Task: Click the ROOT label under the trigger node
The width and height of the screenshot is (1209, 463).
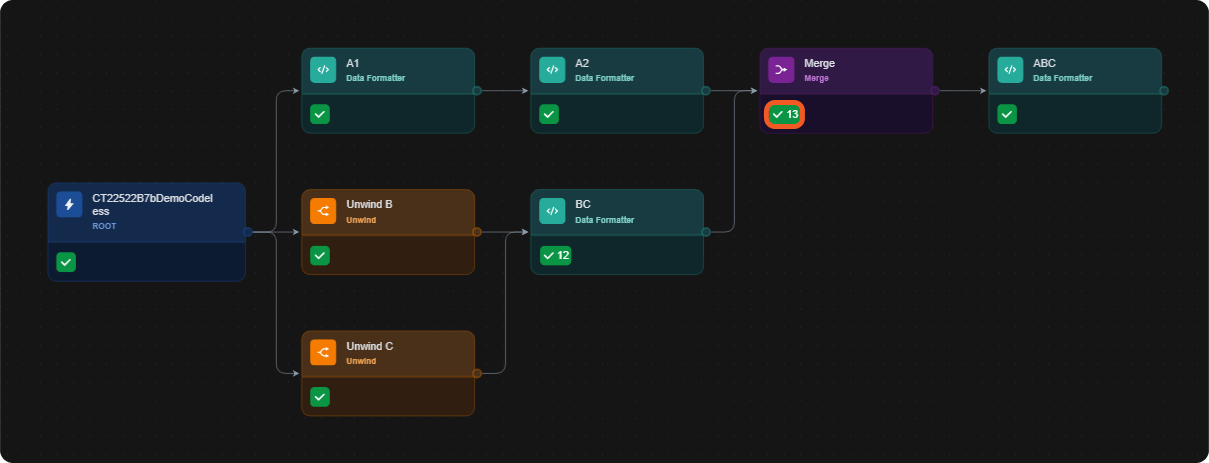Action: (x=105, y=226)
